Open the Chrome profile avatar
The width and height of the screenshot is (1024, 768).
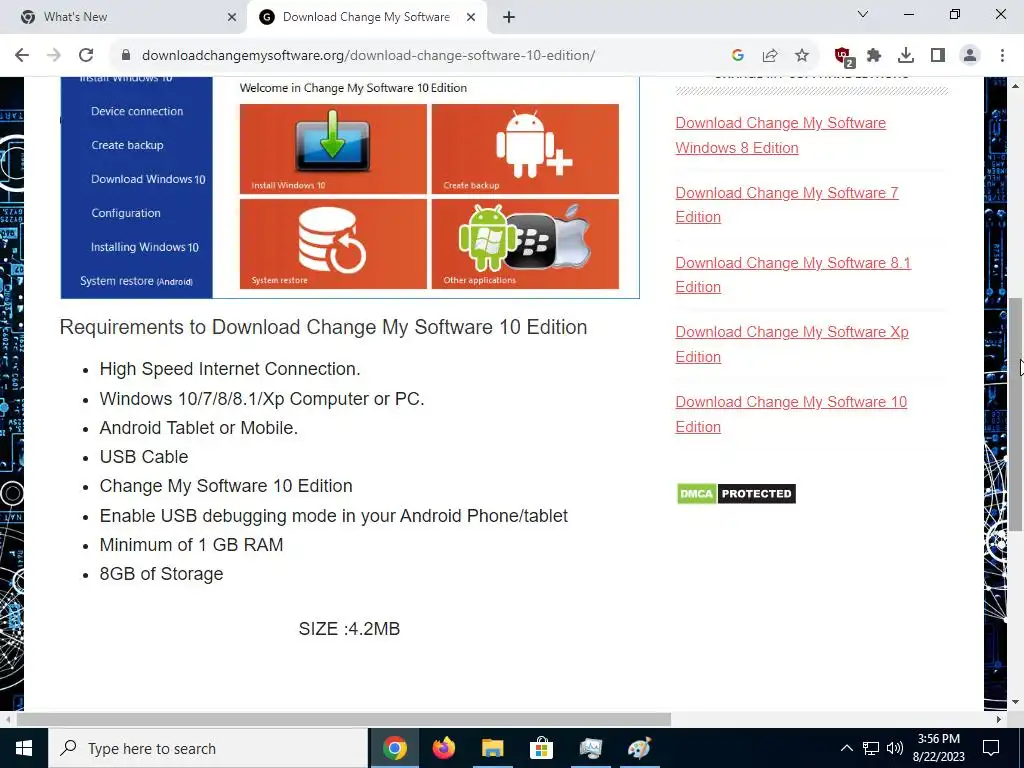click(x=970, y=56)
